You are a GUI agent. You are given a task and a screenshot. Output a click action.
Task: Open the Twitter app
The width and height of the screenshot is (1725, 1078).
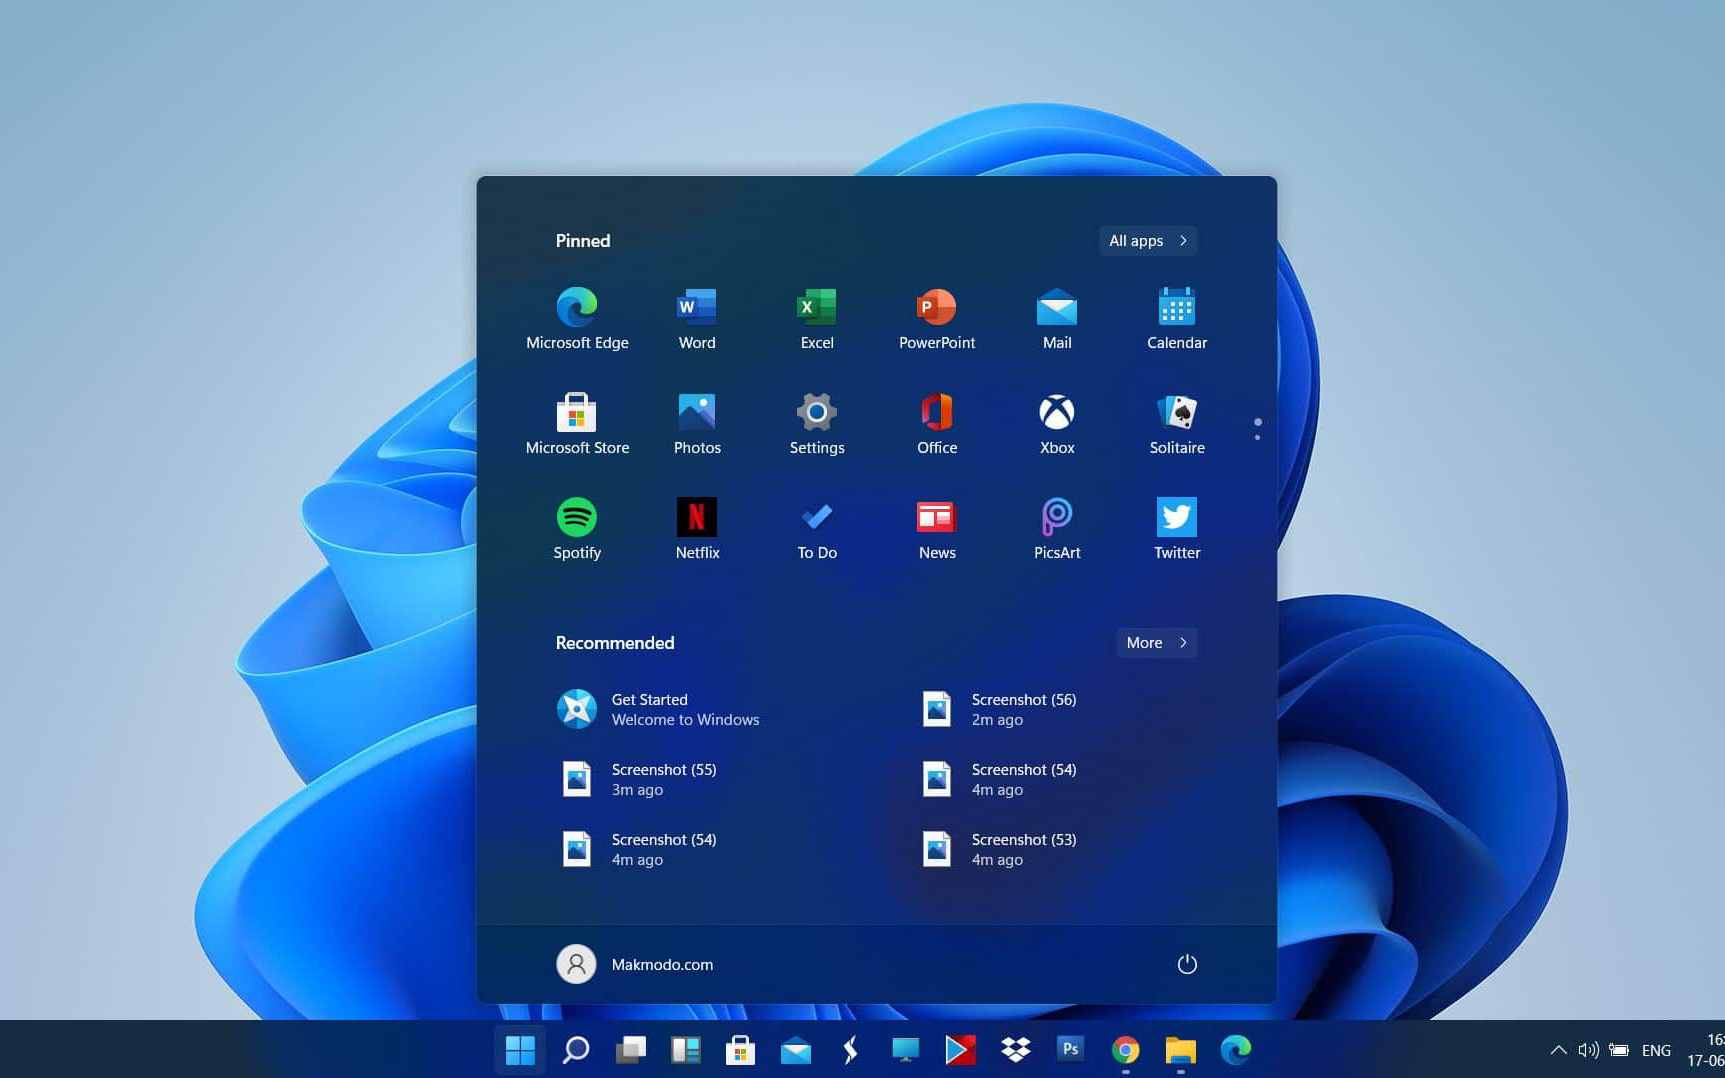point(1177,528)
